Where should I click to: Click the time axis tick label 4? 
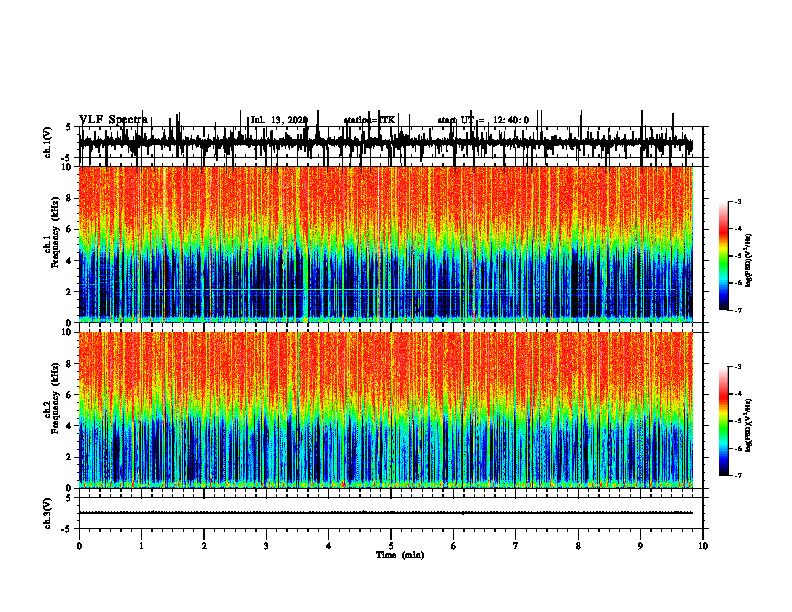click(x=329, y=546)
